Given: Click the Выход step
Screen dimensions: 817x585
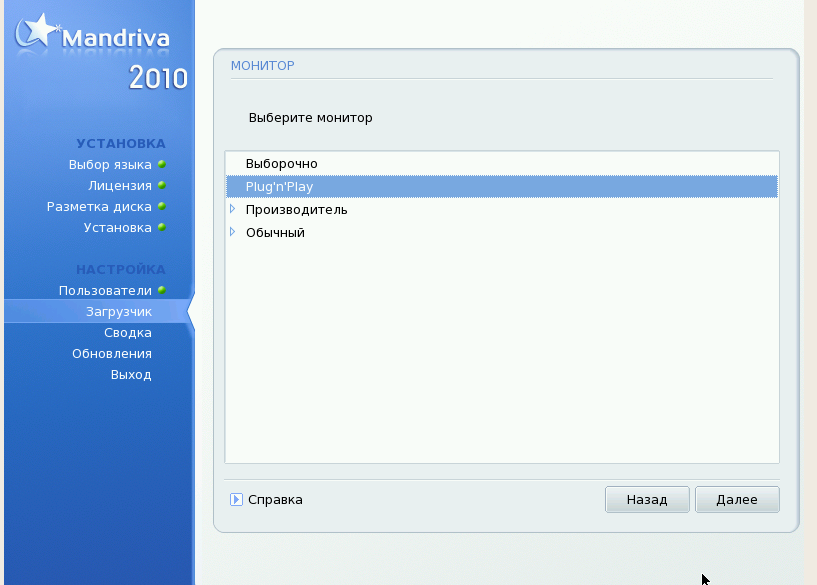Looking at the screenshot, I should coord(131,375).
